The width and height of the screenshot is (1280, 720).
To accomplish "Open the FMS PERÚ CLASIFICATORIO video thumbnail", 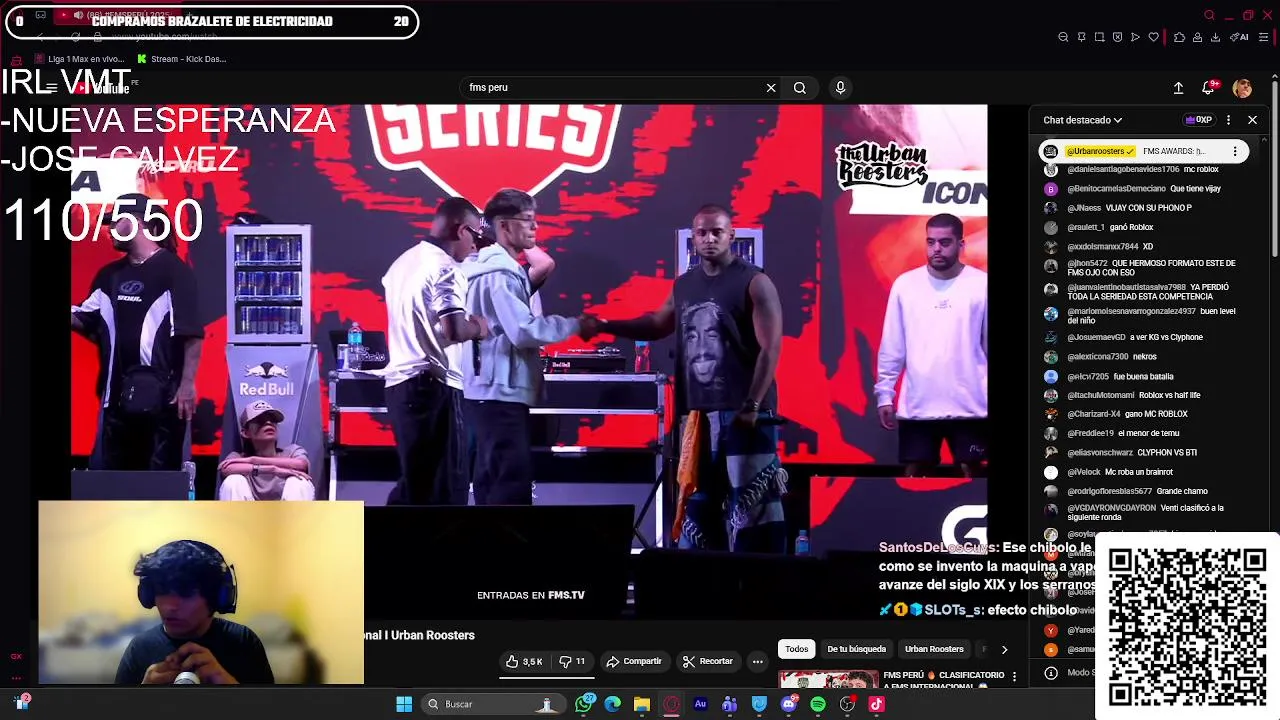I will pyautogui.click(x=829, y=680).
